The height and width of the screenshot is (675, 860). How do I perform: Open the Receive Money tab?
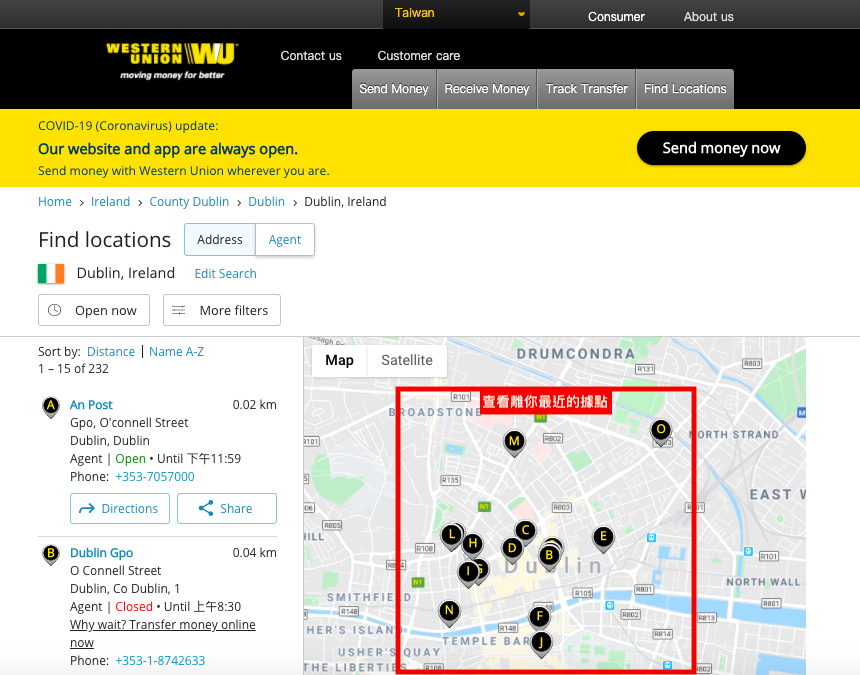486,89
